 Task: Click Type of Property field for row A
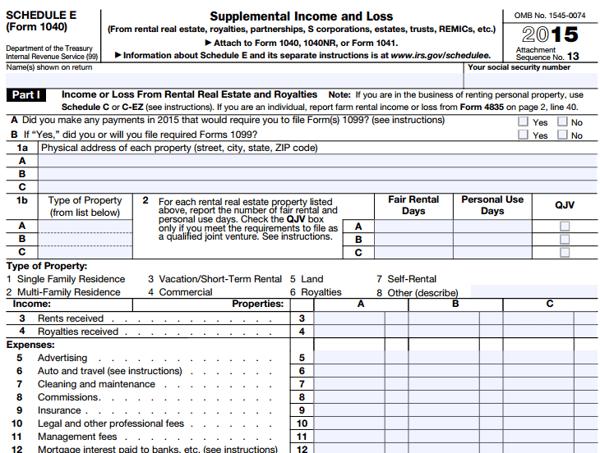click(85, 226)
